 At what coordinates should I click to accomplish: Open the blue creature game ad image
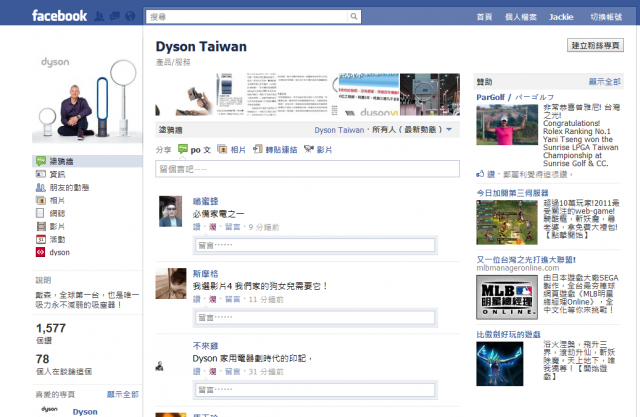click(x=500, y=364)
